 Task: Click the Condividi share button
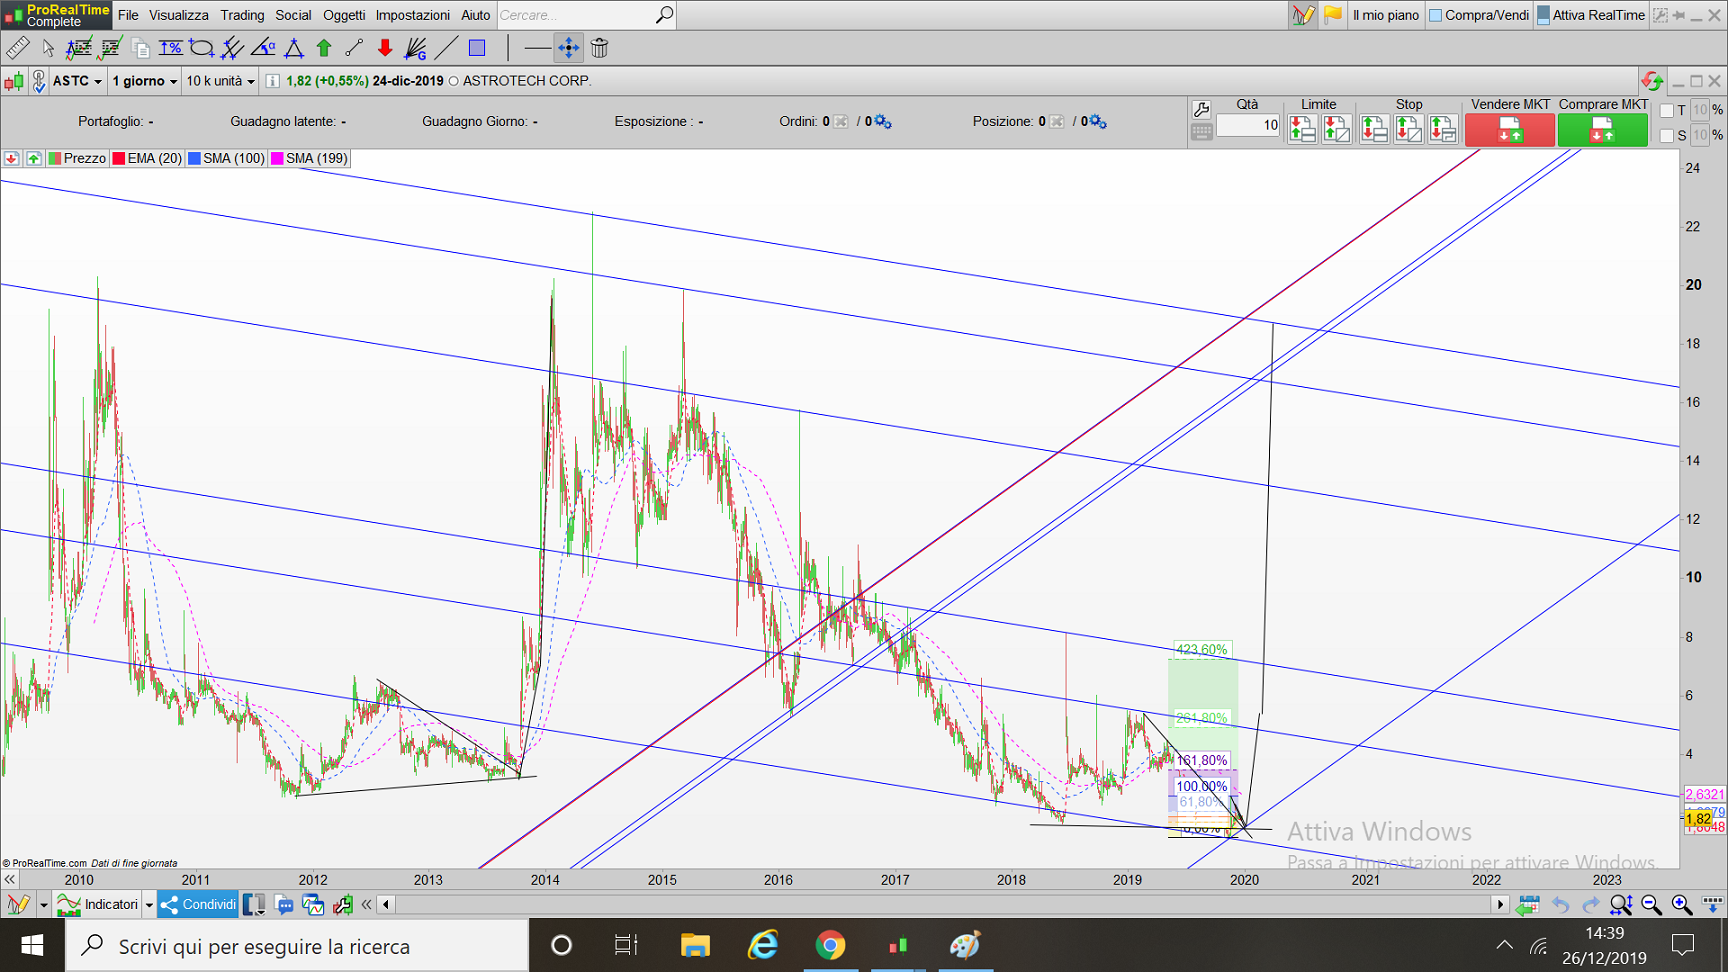pos(198,905)
